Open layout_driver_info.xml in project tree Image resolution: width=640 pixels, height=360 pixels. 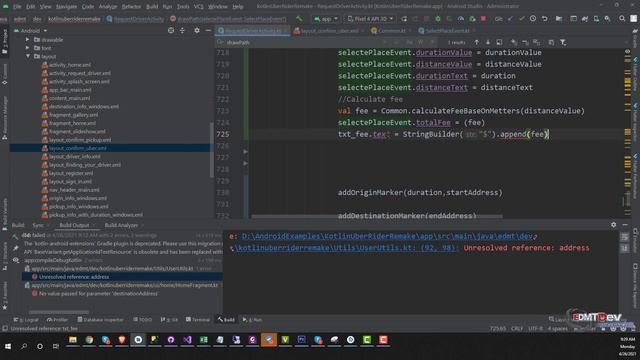(74, 156)
